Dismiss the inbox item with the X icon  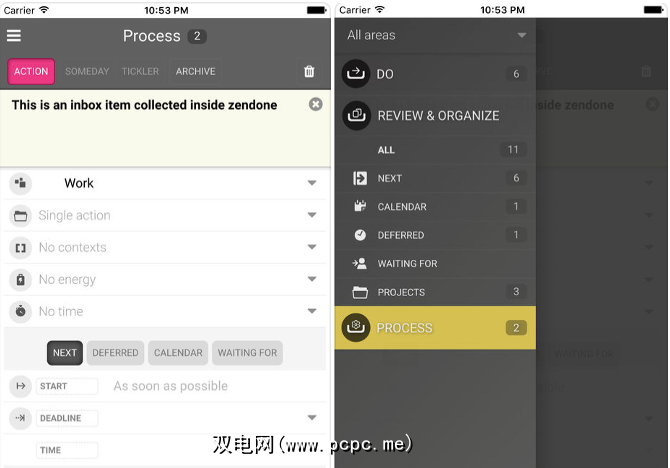click(x=315, y=104)
